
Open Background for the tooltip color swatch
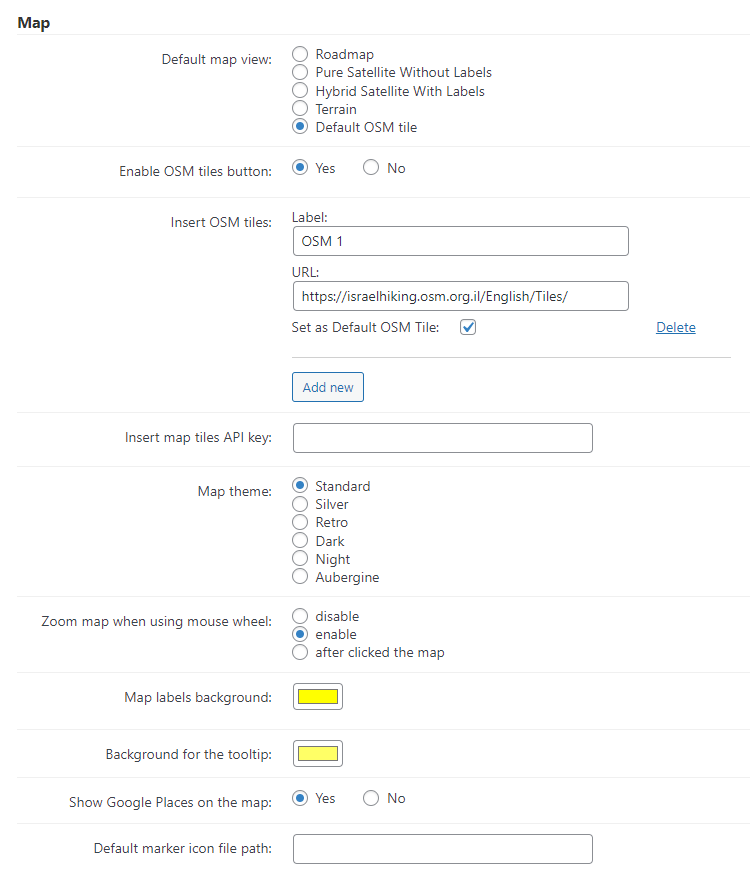pos(318,754)
